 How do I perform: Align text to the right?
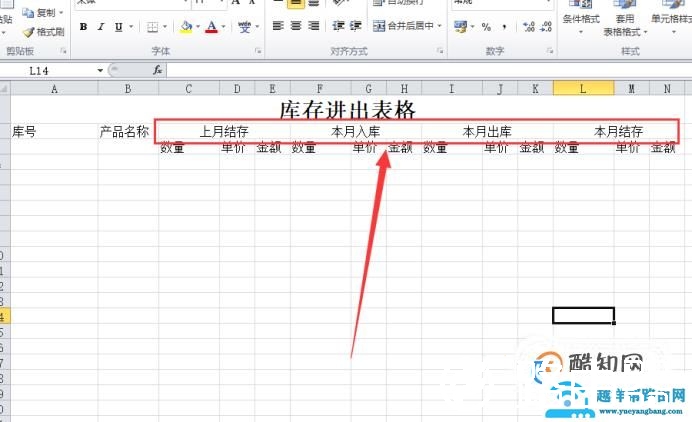313,26
